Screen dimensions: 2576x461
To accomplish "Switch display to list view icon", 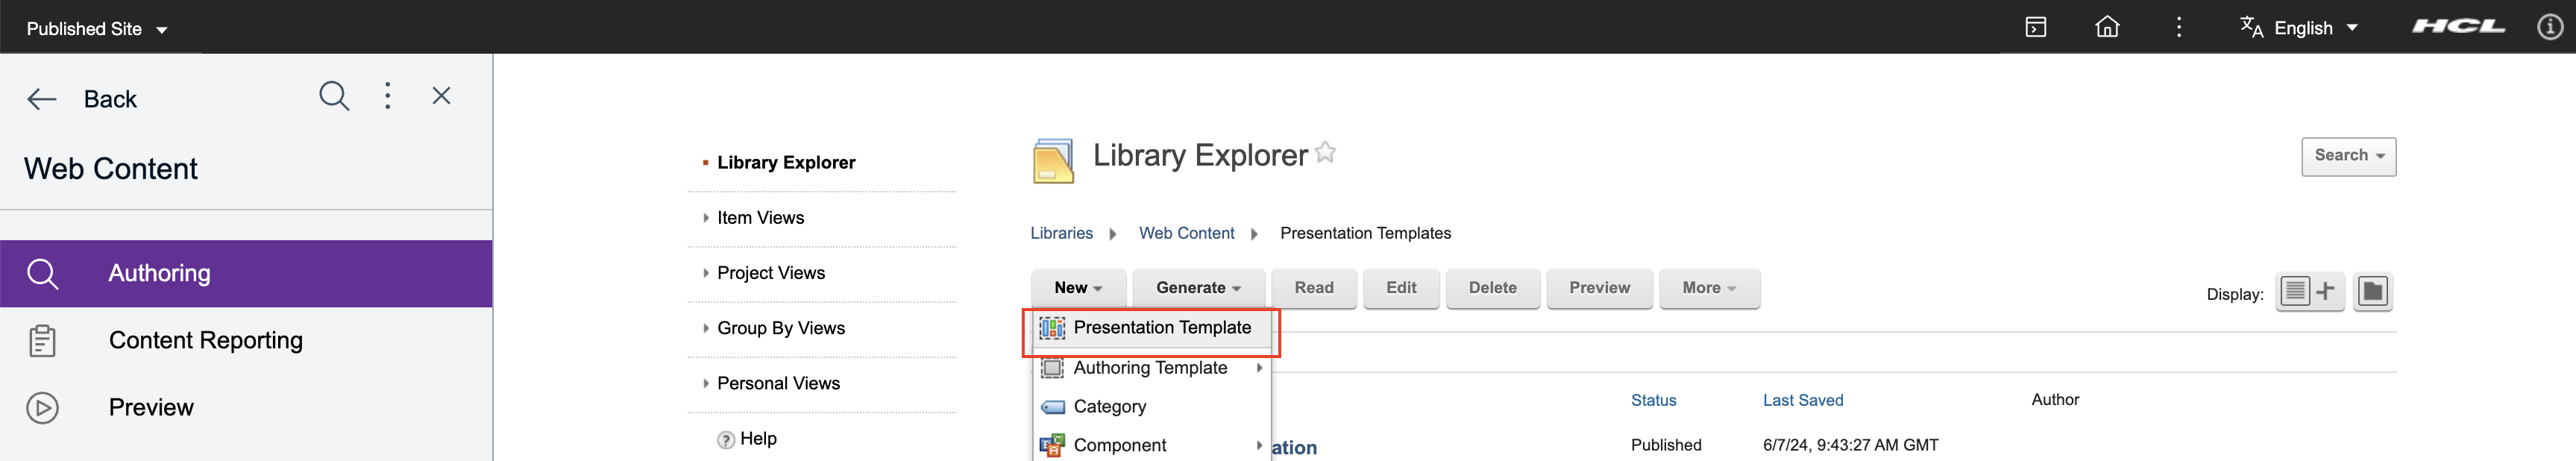I will 2296,291.
